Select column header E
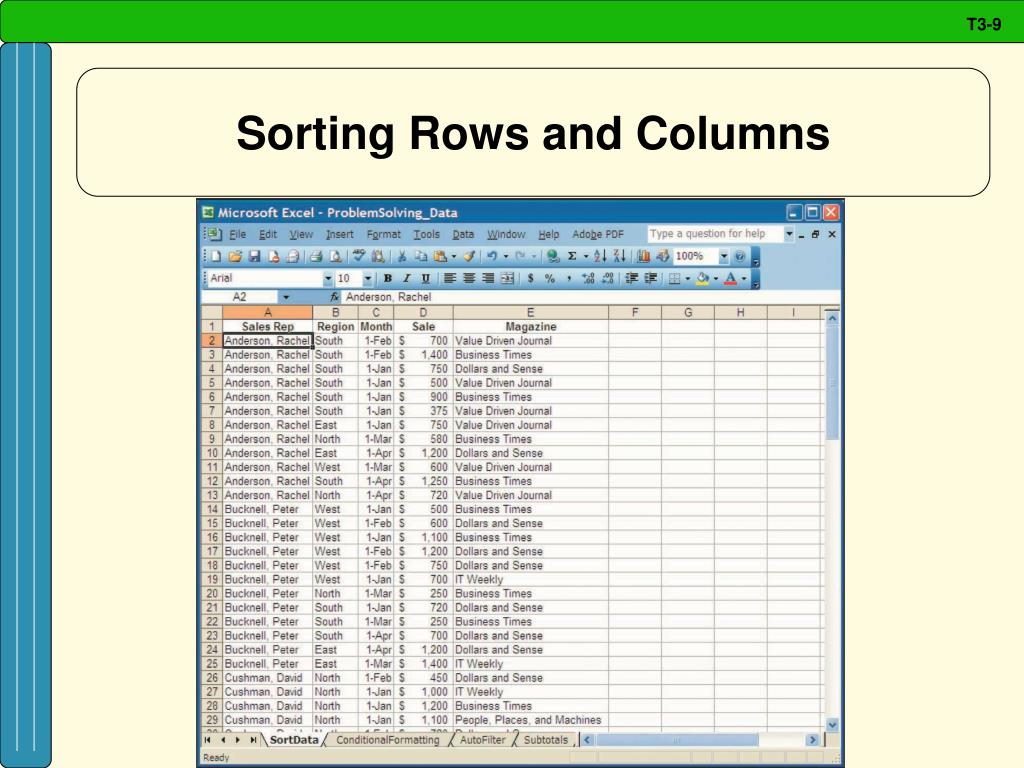The height and width of the screenshot is (768, 1024). pyautogui.click(x=530, y=313)
